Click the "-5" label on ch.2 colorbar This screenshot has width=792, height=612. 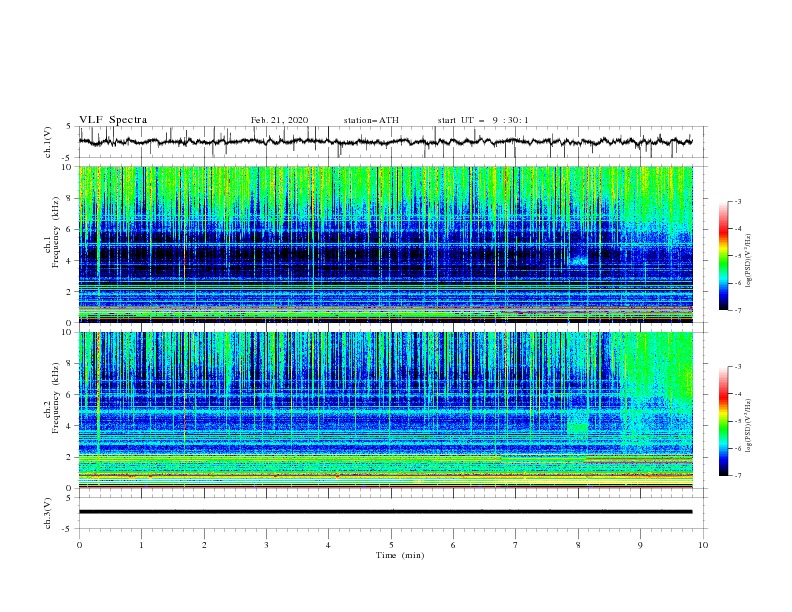point(738,421)
